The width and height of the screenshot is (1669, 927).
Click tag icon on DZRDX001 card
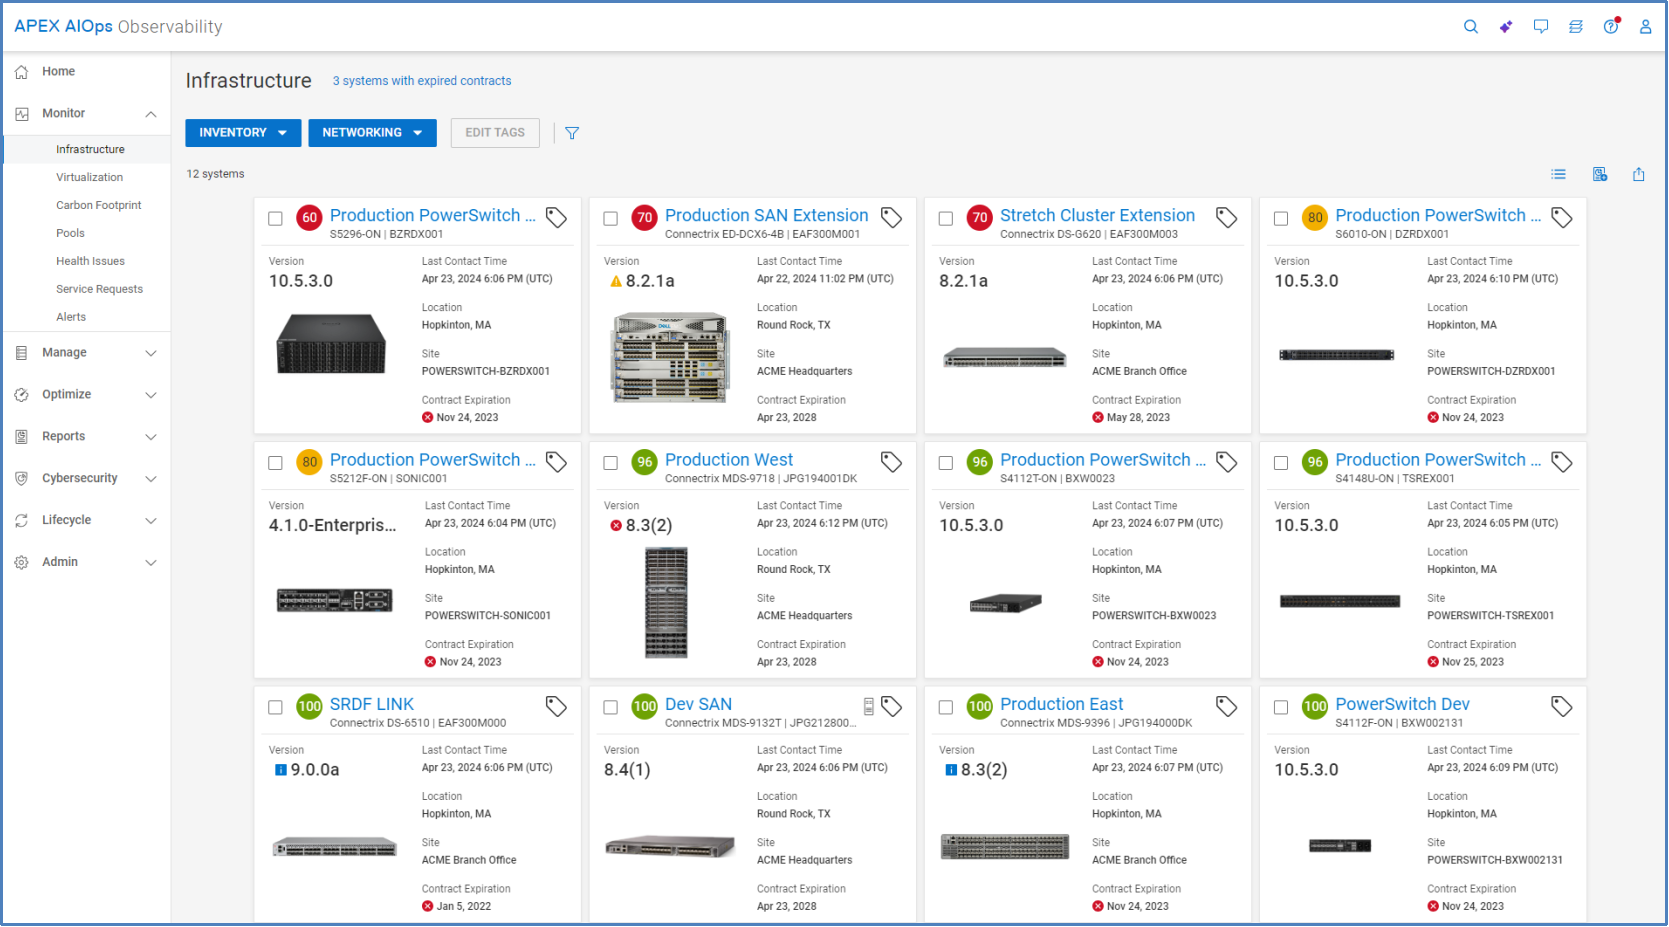(x=1561, y=217)
